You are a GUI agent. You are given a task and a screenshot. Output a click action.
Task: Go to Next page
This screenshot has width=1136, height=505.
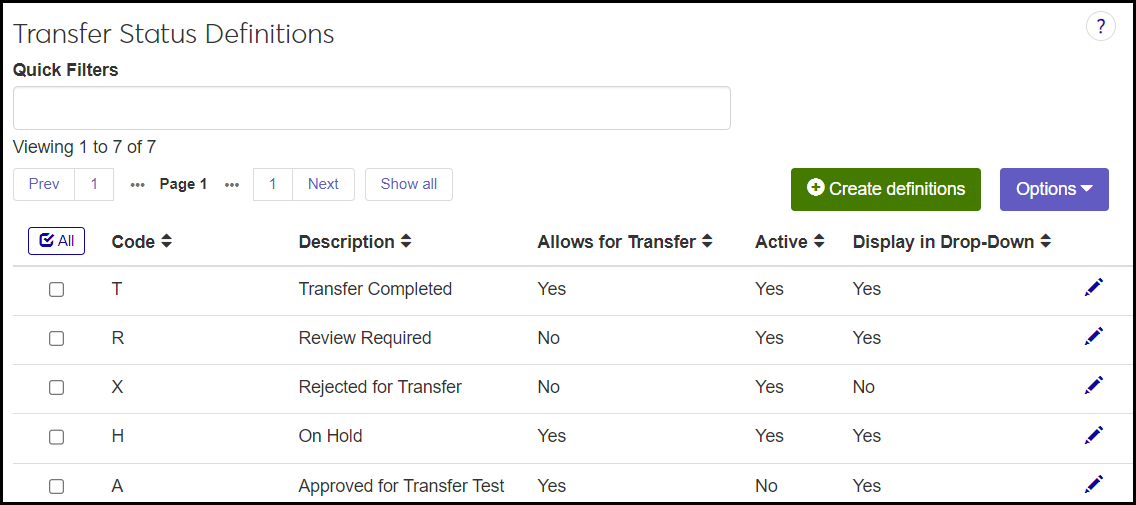coord(323,184)
